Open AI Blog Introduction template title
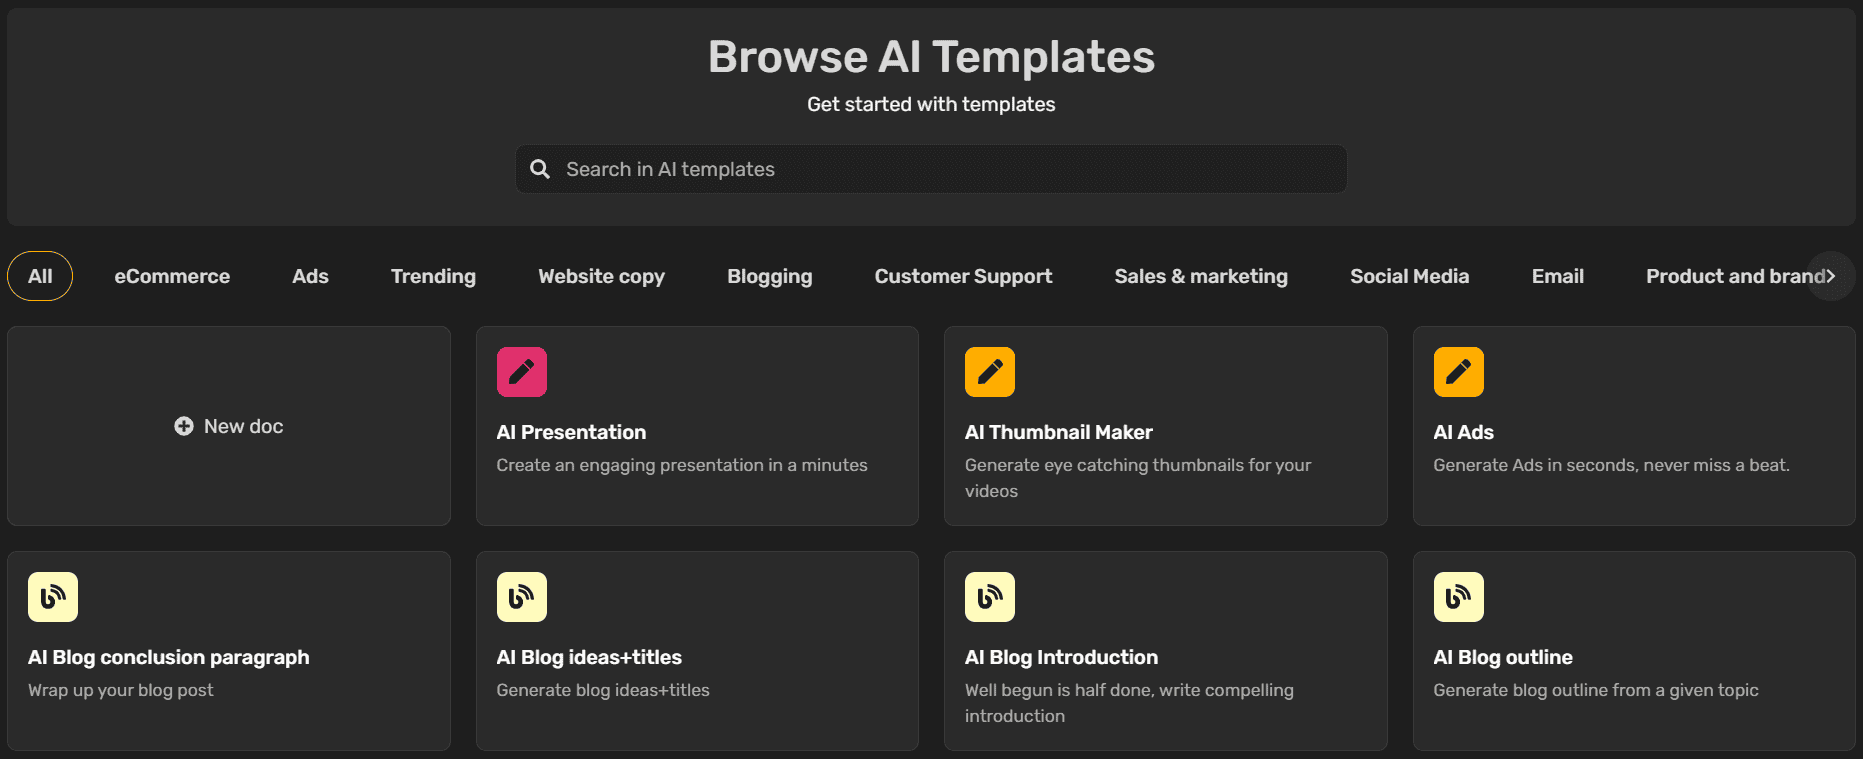 [1061, 657]
